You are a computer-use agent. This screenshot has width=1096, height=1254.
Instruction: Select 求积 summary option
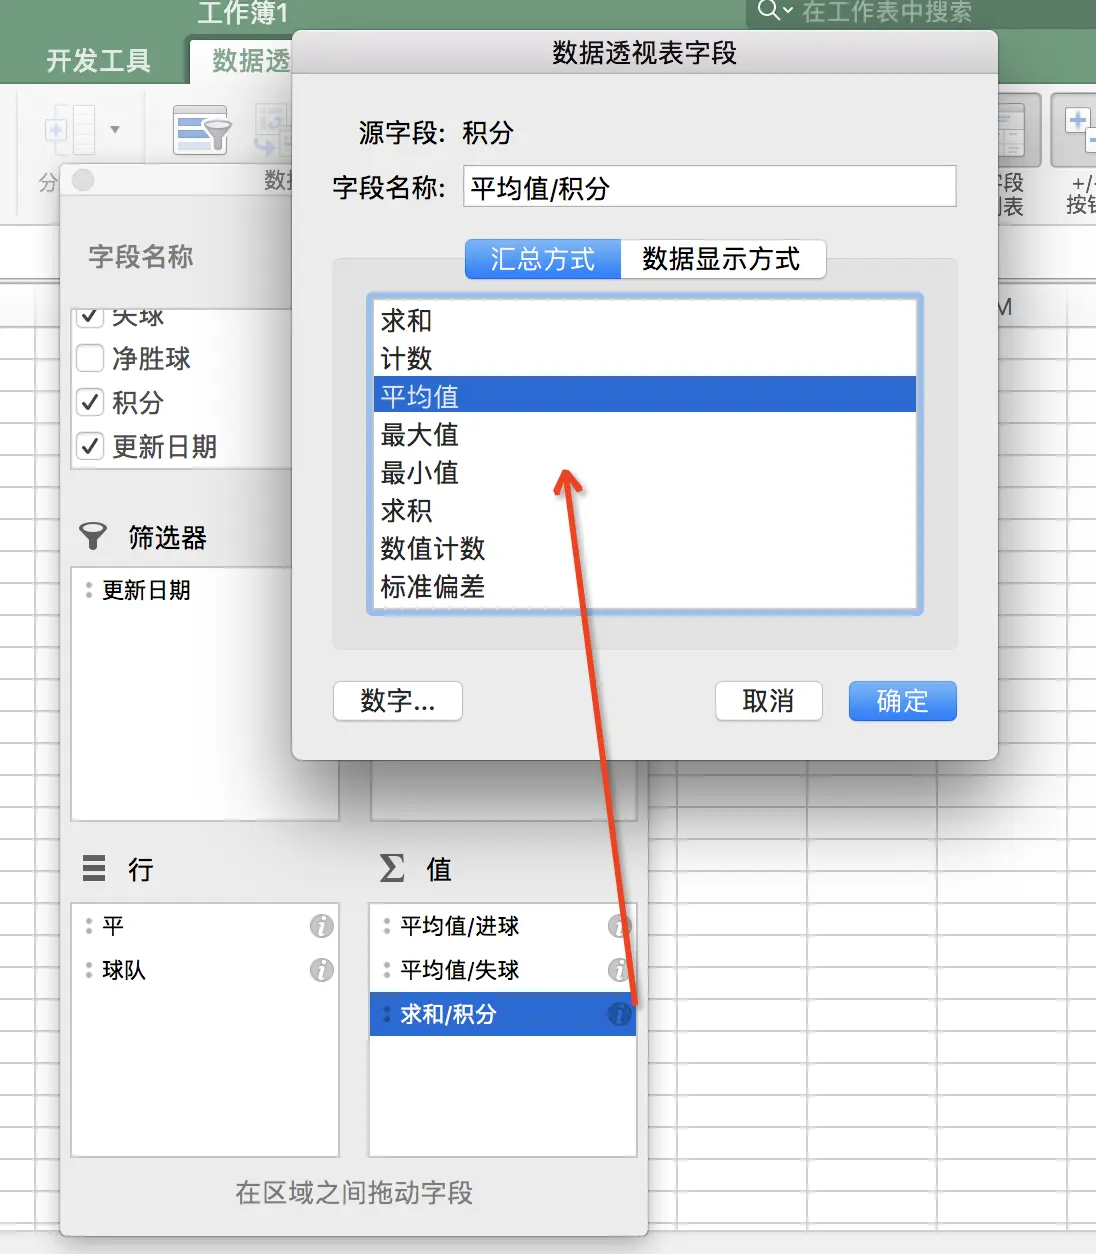pyautogui.click(x=645, y=510)
